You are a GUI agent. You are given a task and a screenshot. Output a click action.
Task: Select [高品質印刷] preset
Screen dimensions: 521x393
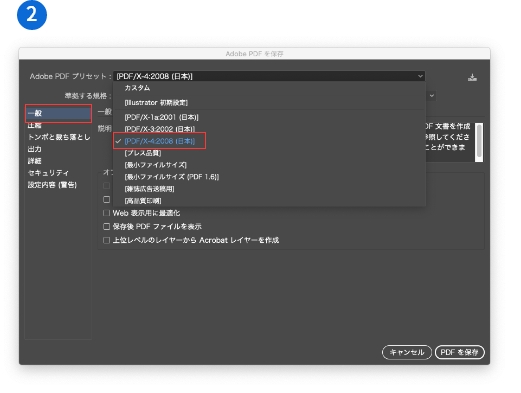pyautogui.click(x=143, y=201)
